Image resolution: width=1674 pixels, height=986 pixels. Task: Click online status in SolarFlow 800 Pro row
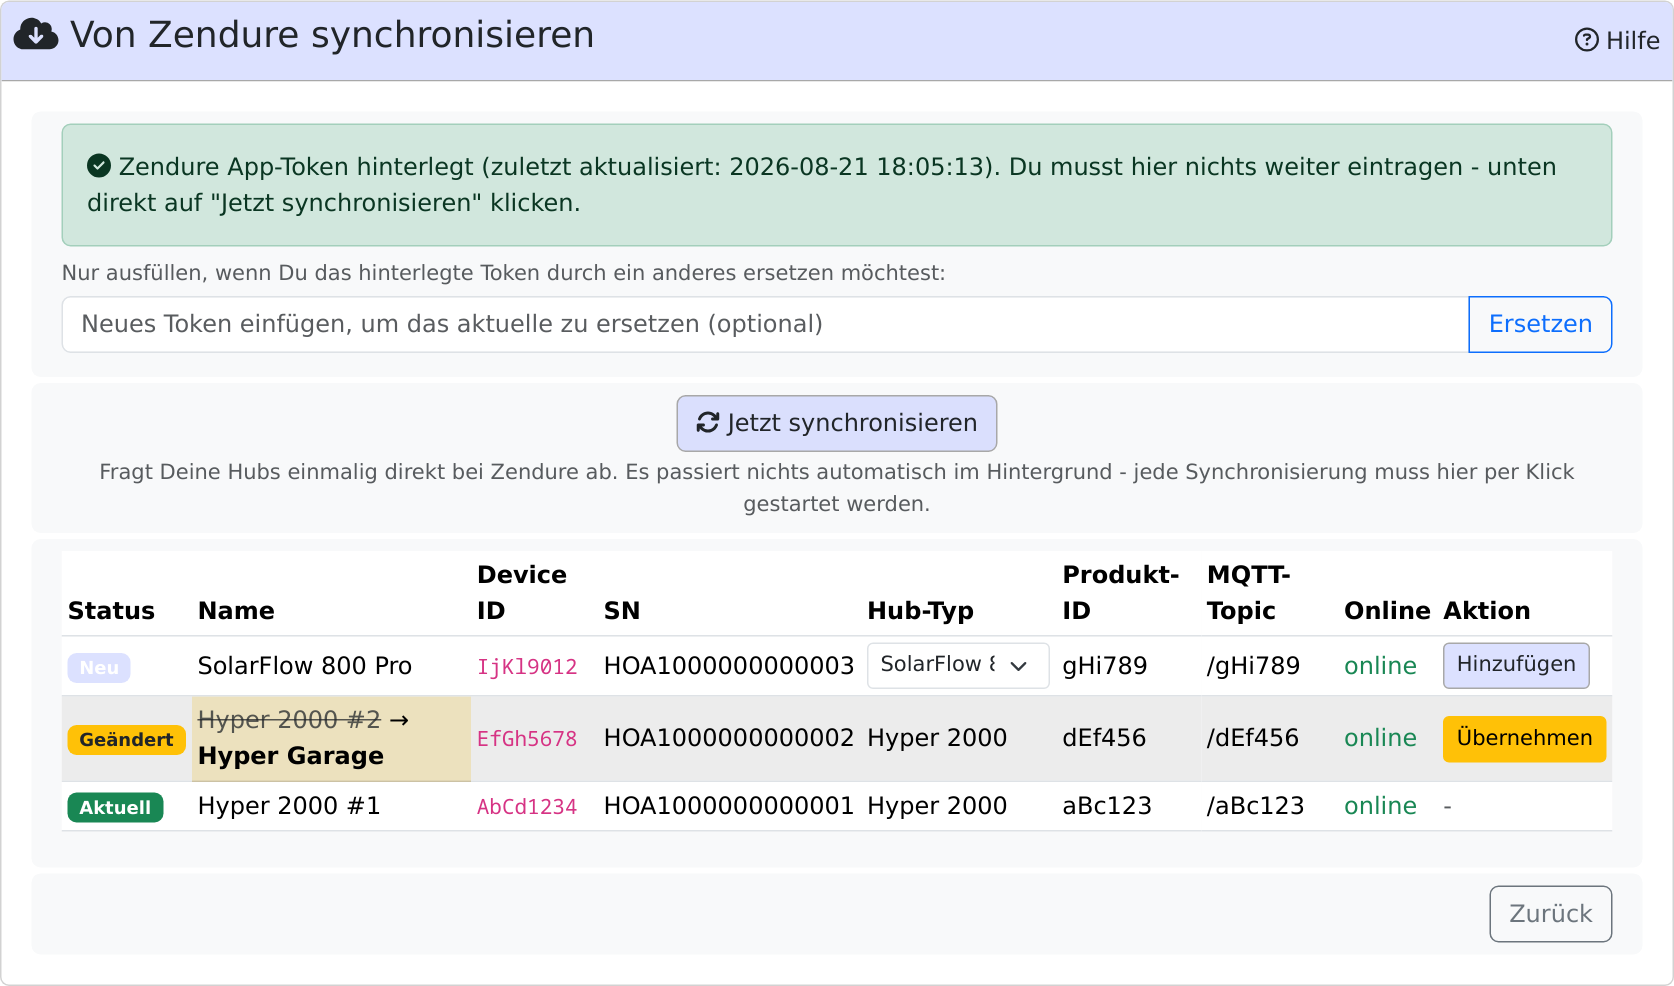click(x=1380, y=666)
